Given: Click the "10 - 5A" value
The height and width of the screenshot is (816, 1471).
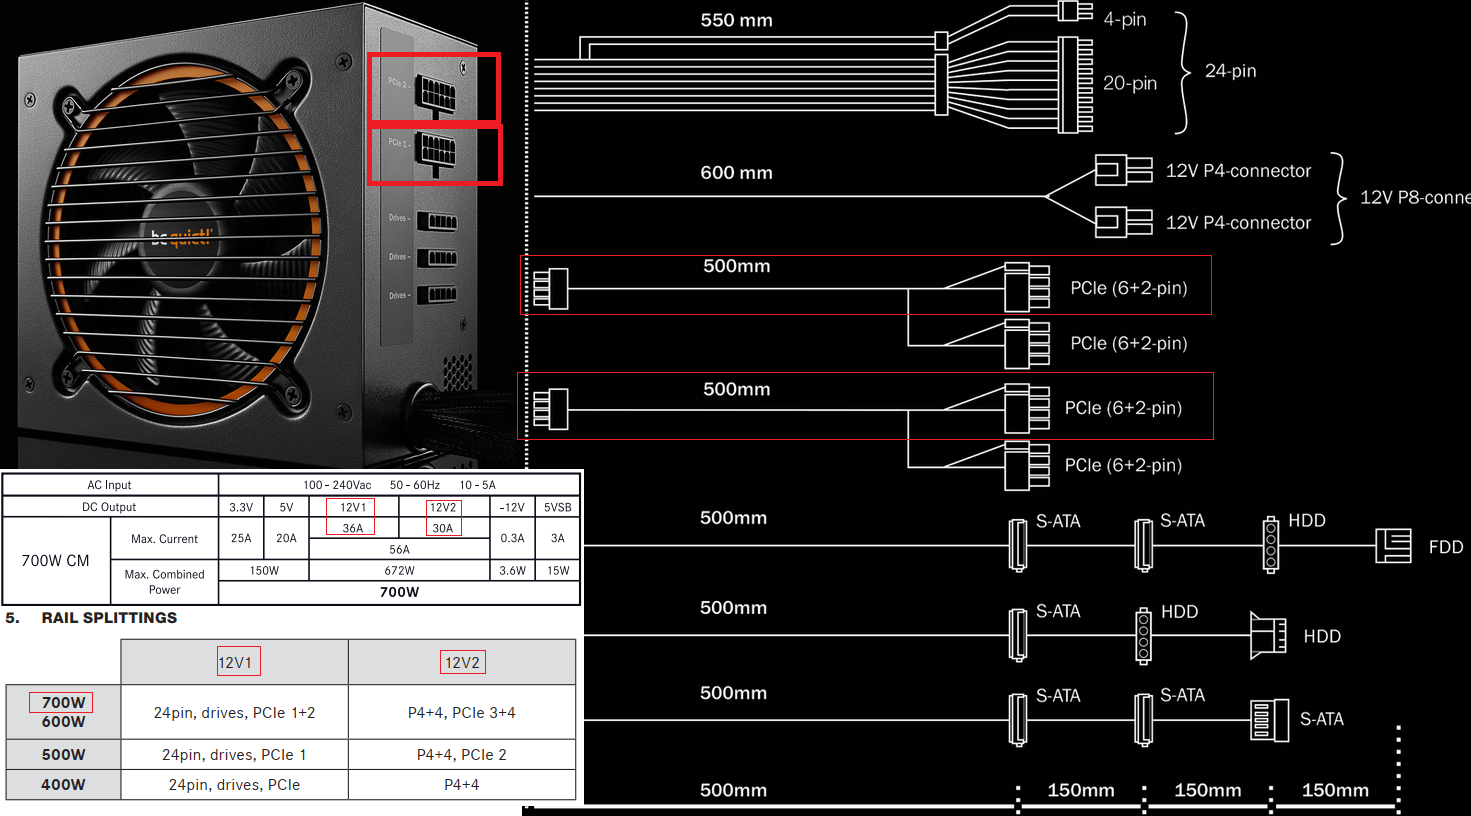Looking at the screenshot, I should coord(477,485).
